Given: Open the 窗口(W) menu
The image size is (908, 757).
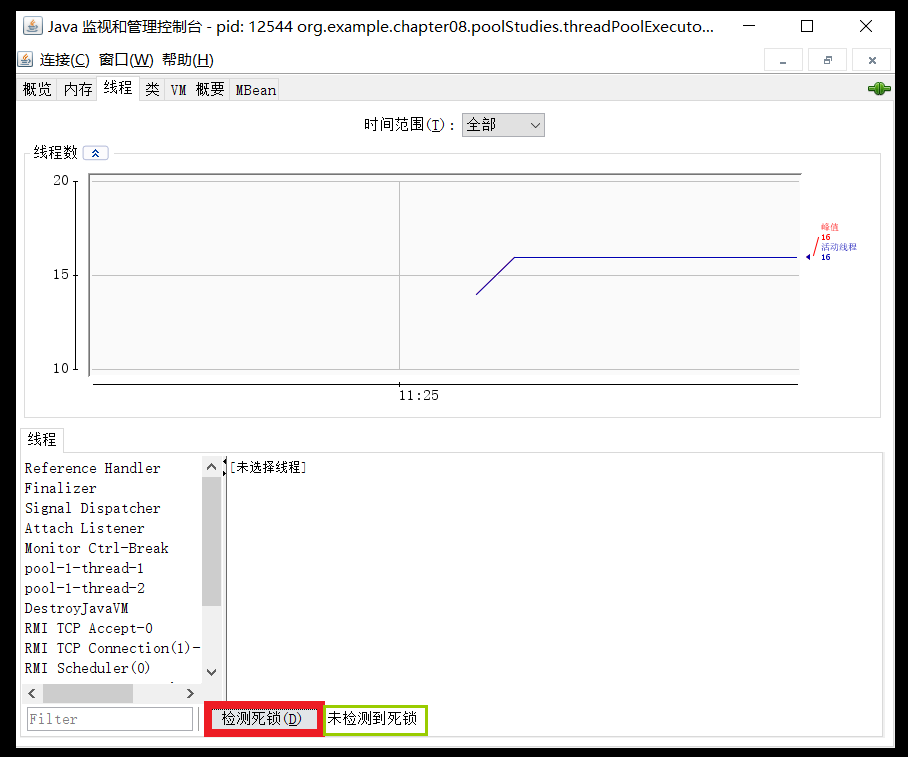Looking at the screenshot, I should pos(126,60).
